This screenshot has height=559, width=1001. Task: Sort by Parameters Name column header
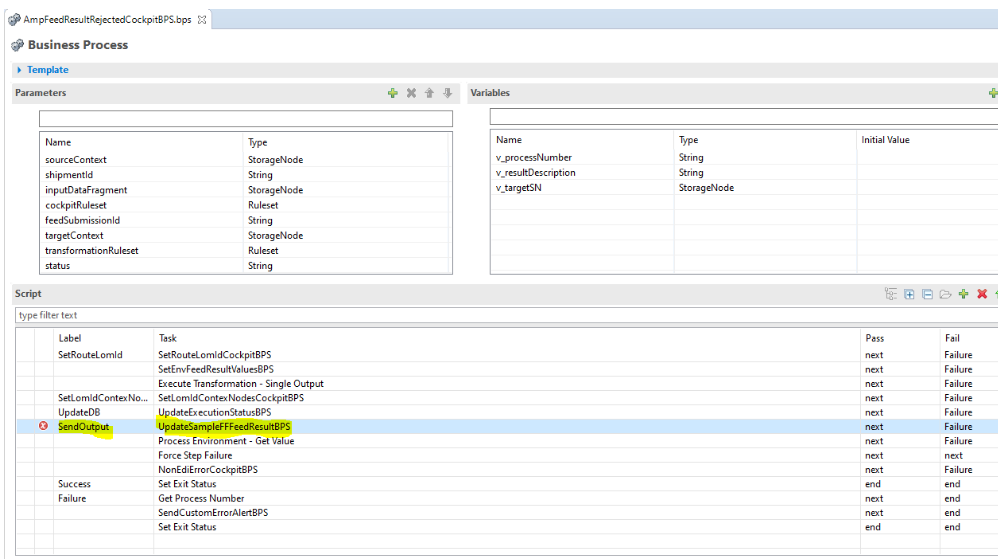click(x=58, y=142)
